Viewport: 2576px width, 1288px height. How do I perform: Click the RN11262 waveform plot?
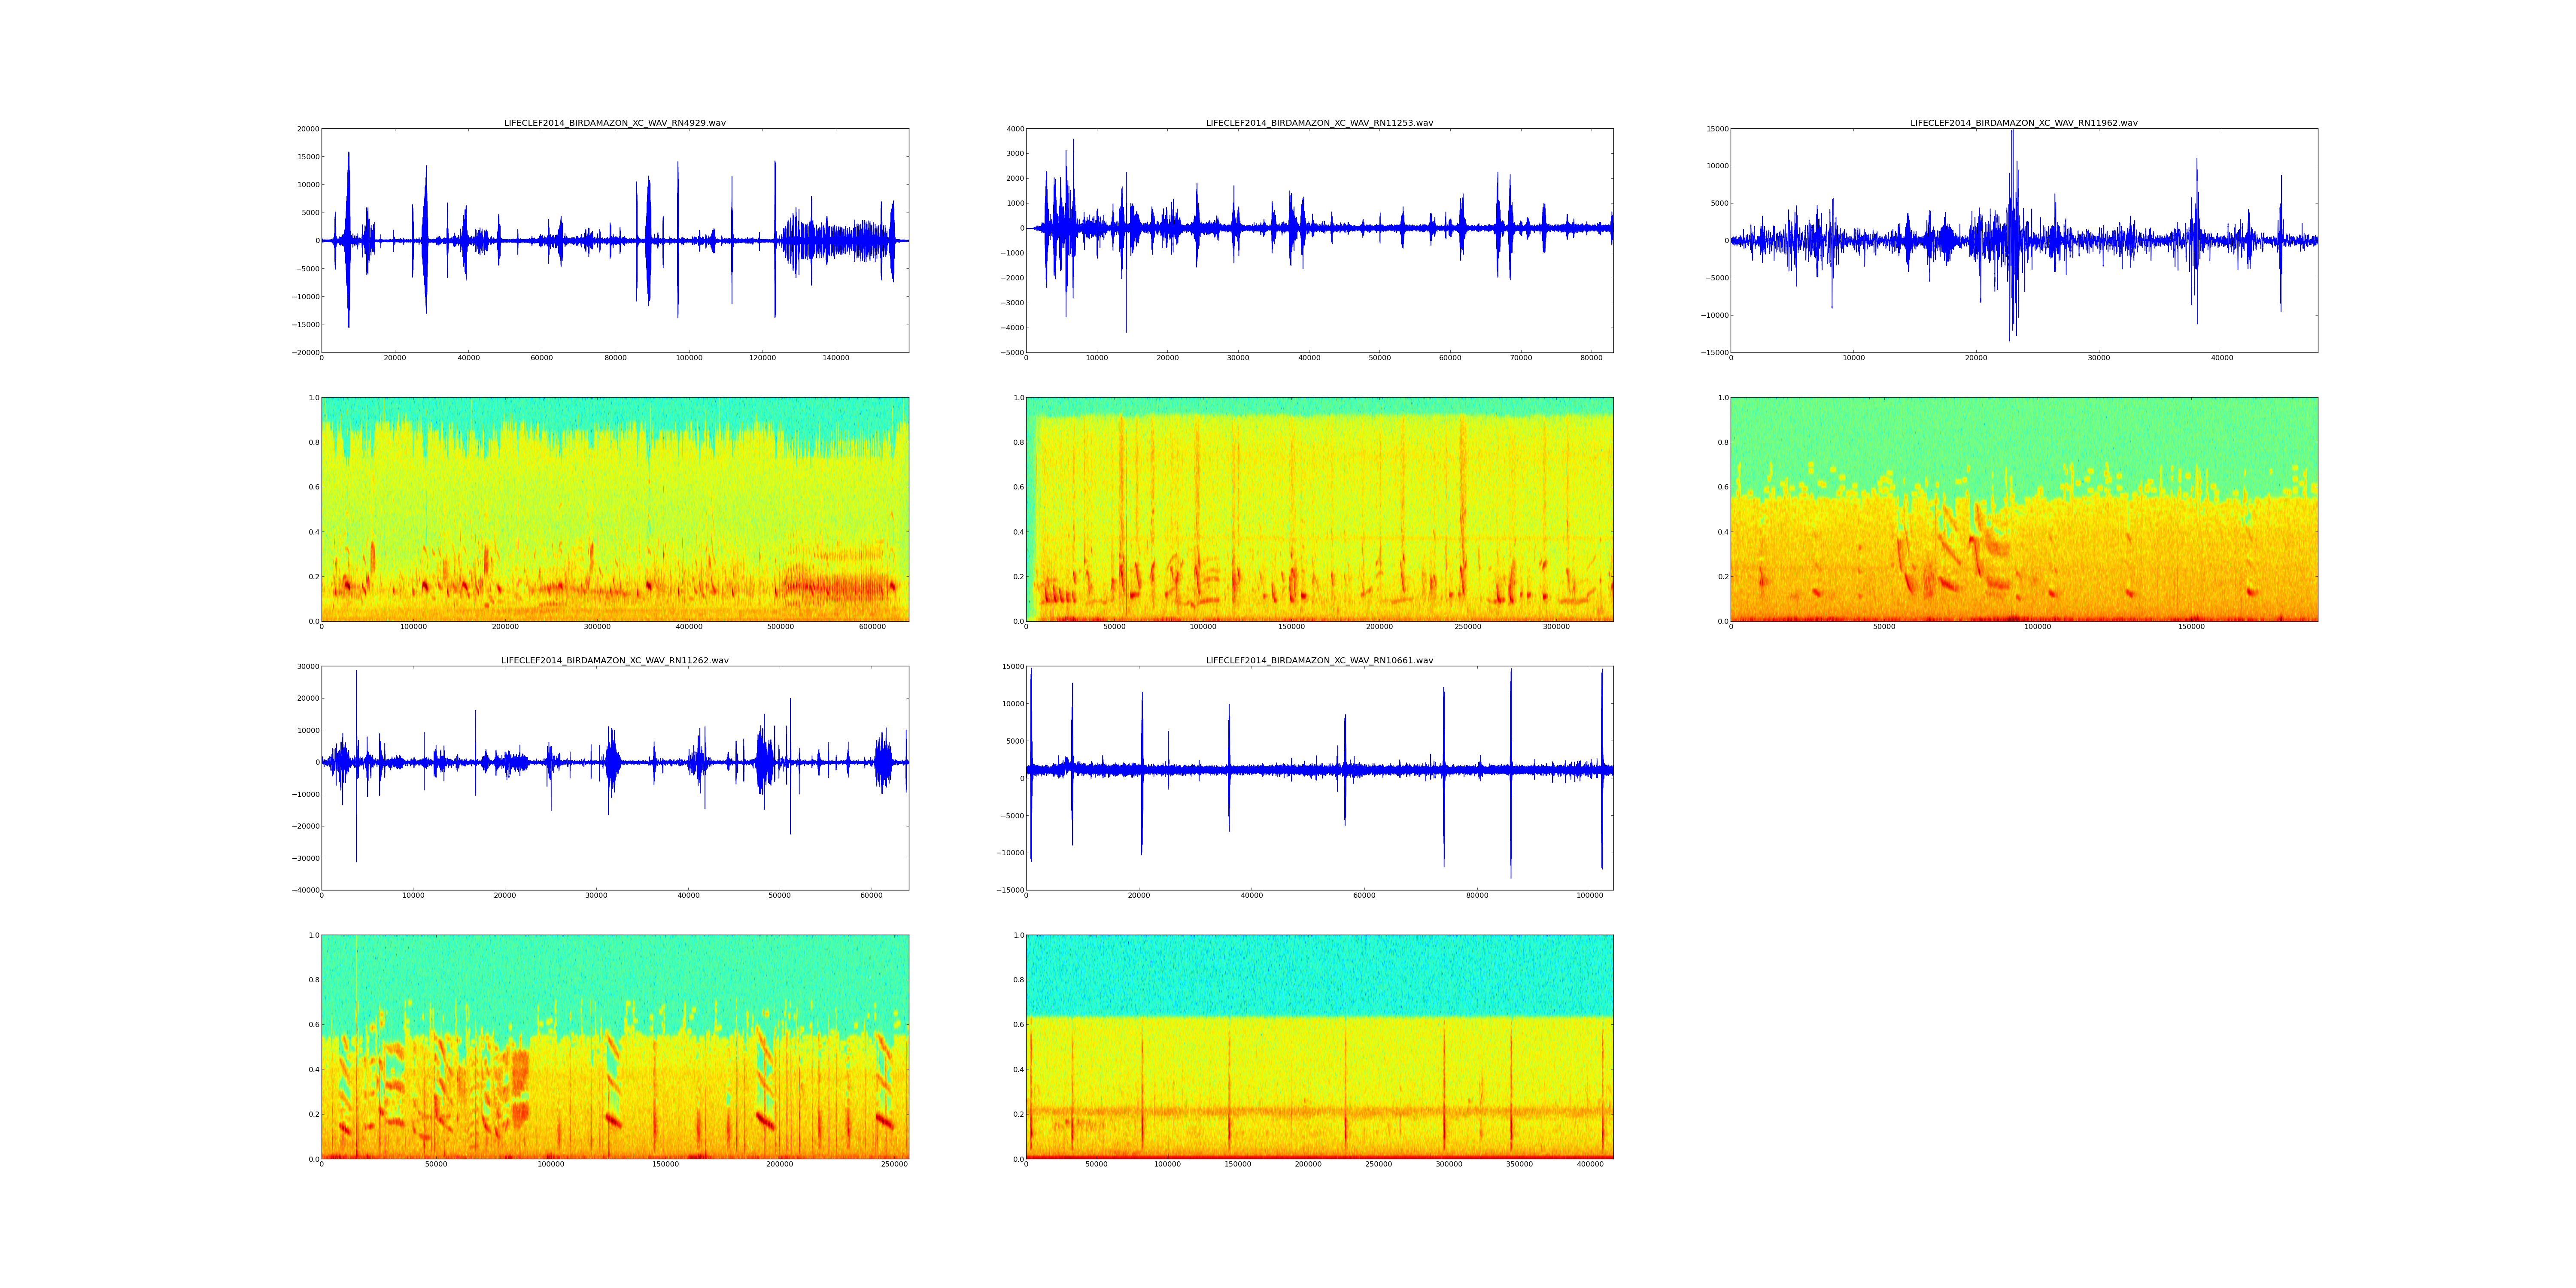point(614,778)
